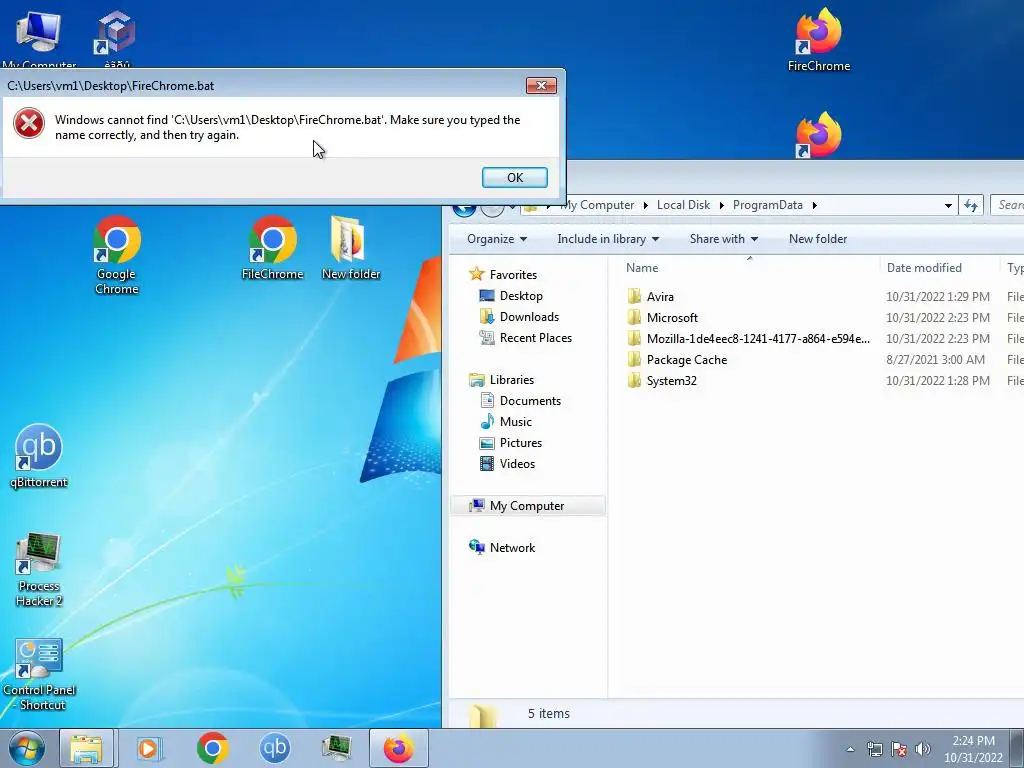Click the network status tray icon
Viewport: 1024px width, 768px height.
(874, 749)
